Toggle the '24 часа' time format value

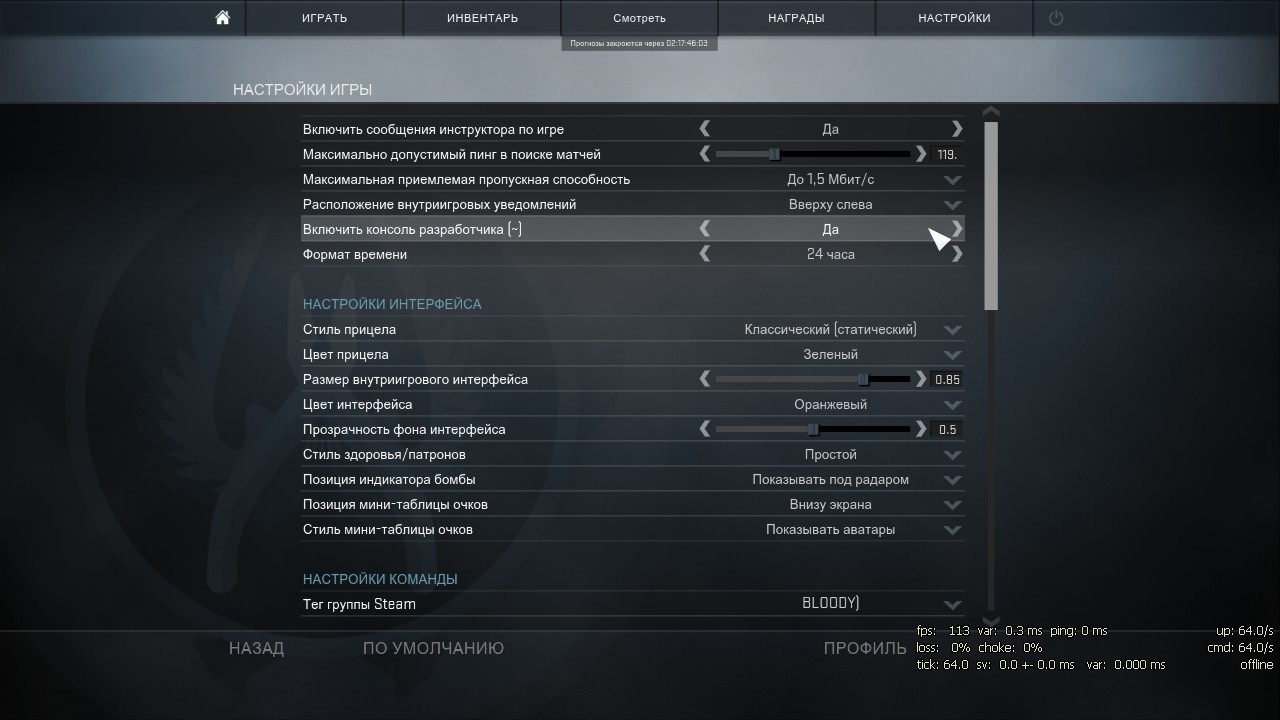831,254
